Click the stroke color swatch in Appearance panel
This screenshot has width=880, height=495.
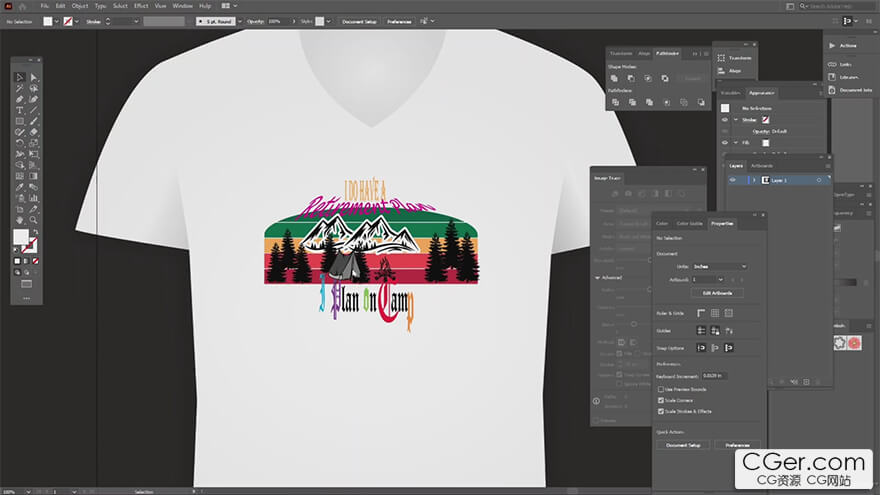pyautogui.click(x=766, y=119)
